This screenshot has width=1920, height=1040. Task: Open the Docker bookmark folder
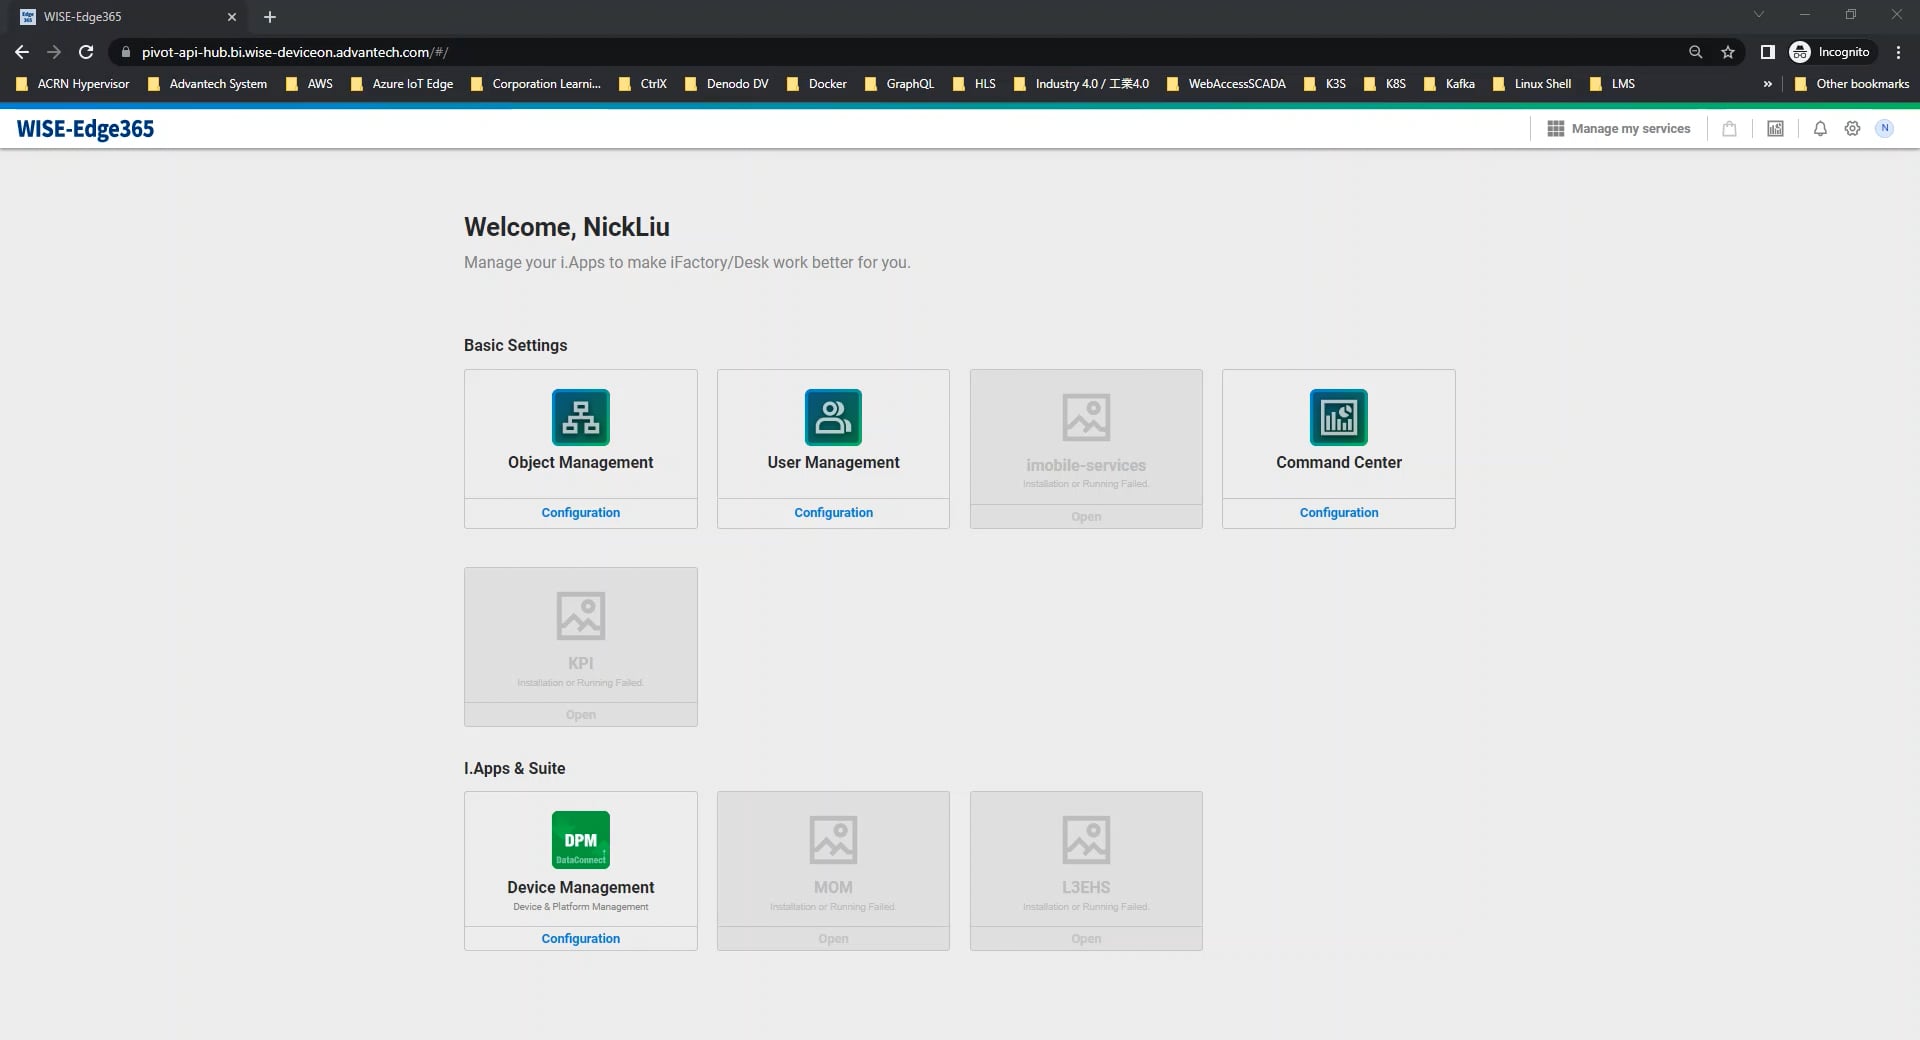(x=816, y=84)
